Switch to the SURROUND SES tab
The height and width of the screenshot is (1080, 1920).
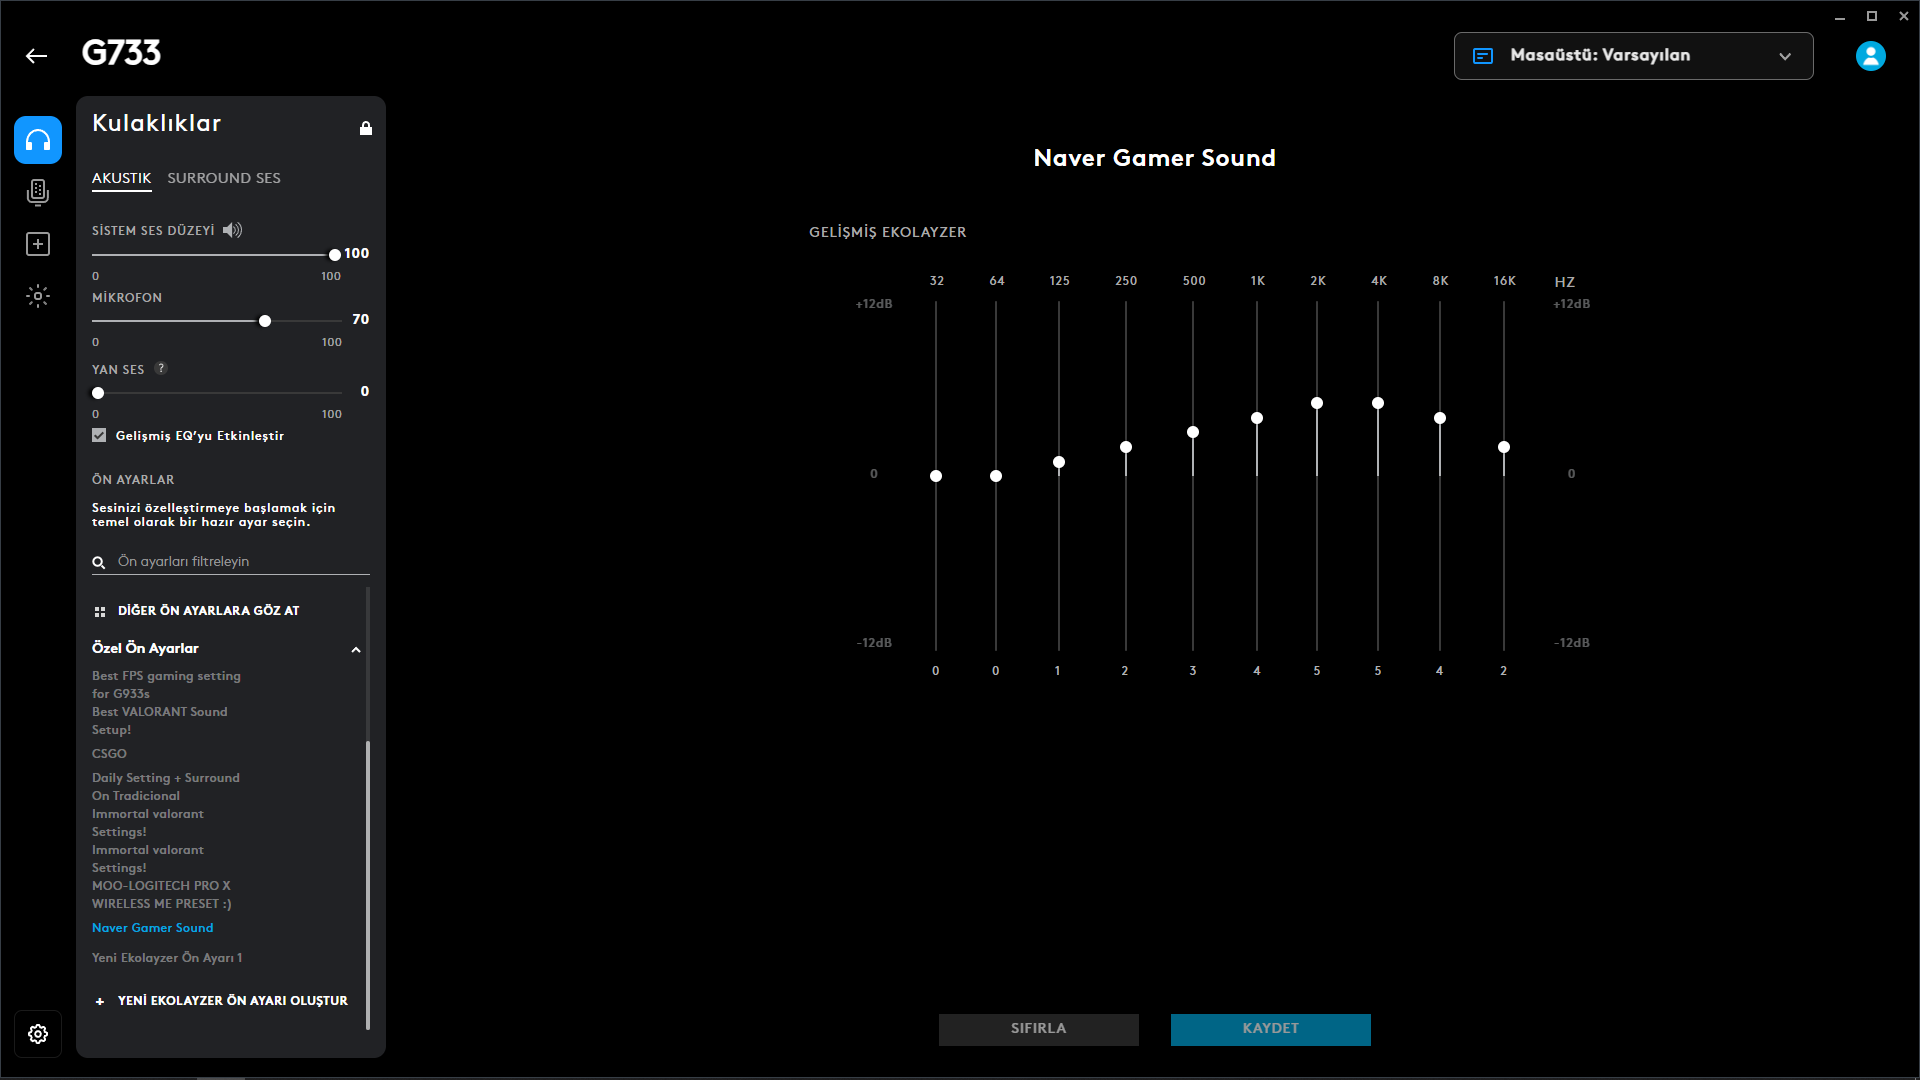pos(224,178)
